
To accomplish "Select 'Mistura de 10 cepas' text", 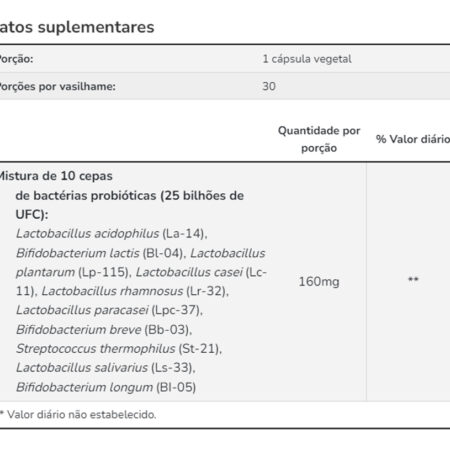I will (x=56, y=176).
